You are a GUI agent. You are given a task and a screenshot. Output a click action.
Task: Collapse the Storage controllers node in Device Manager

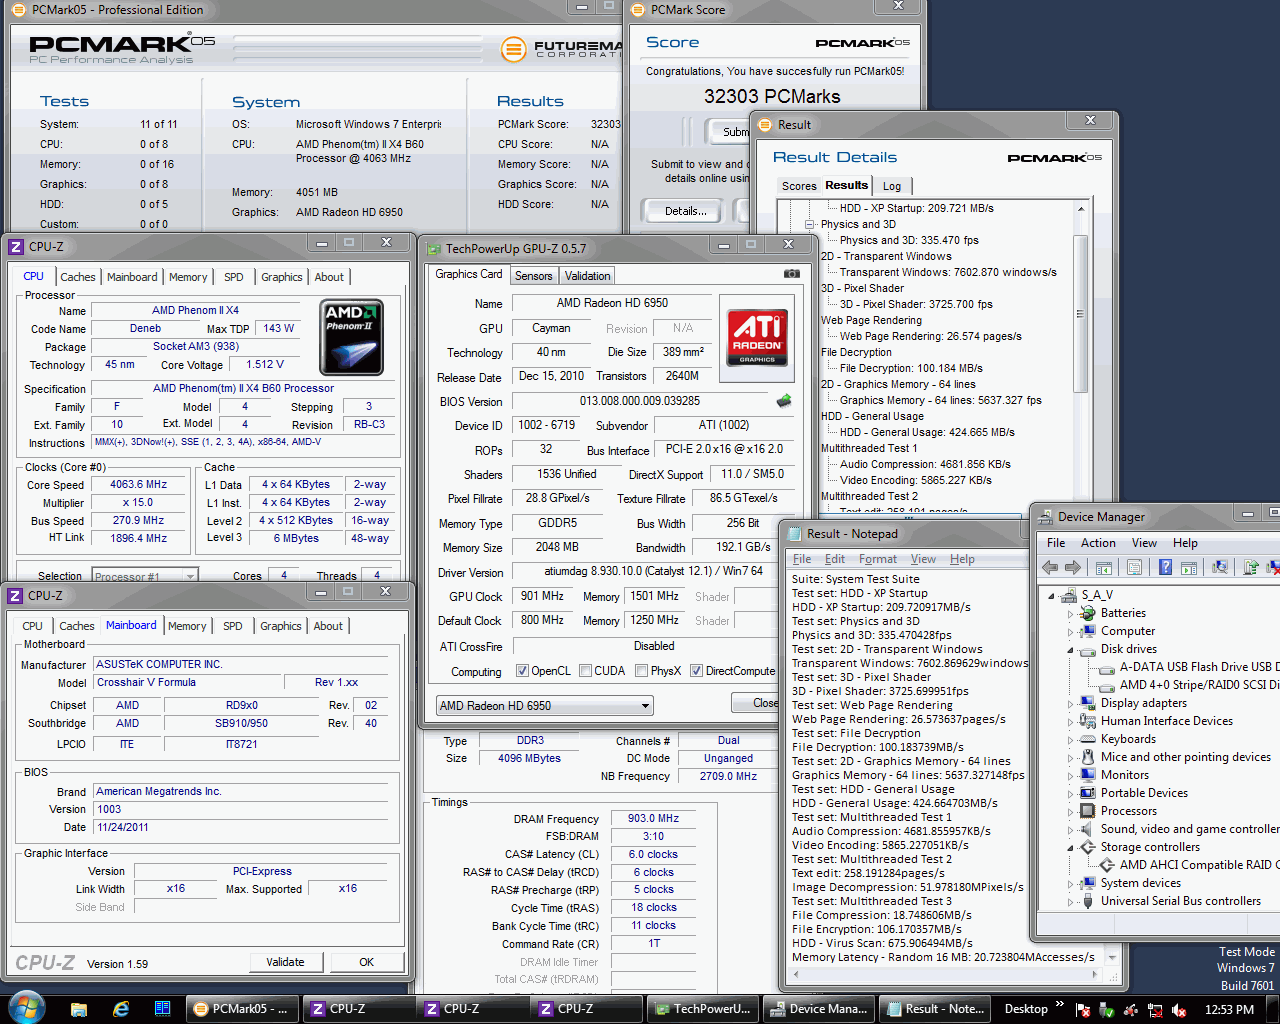(x=1070, y=847)
